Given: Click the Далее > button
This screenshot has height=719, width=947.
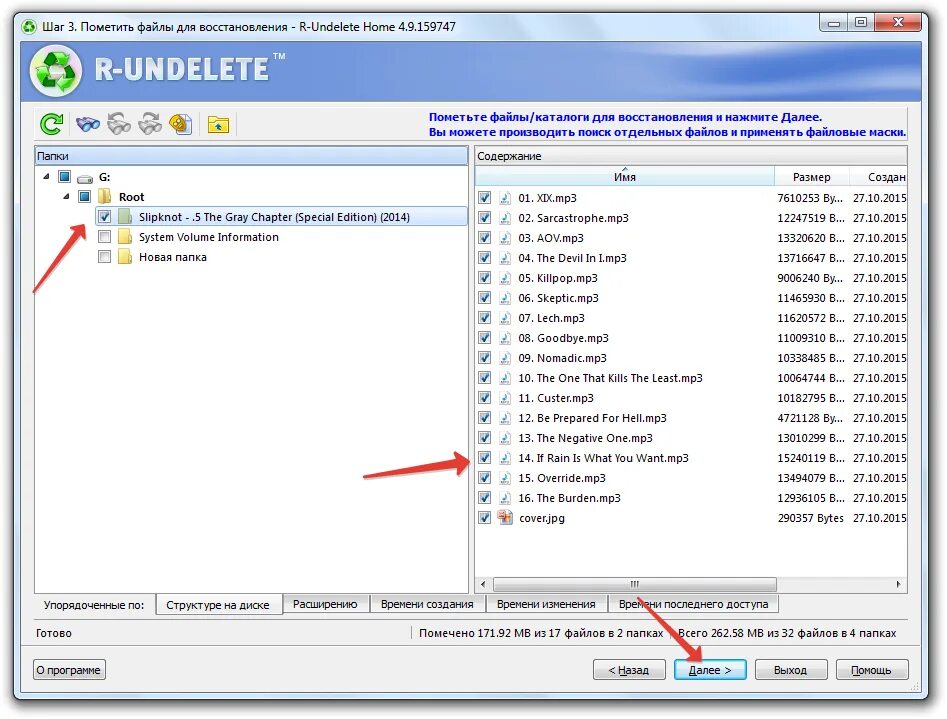Looking at the screenshot, I should pos(710,669).
